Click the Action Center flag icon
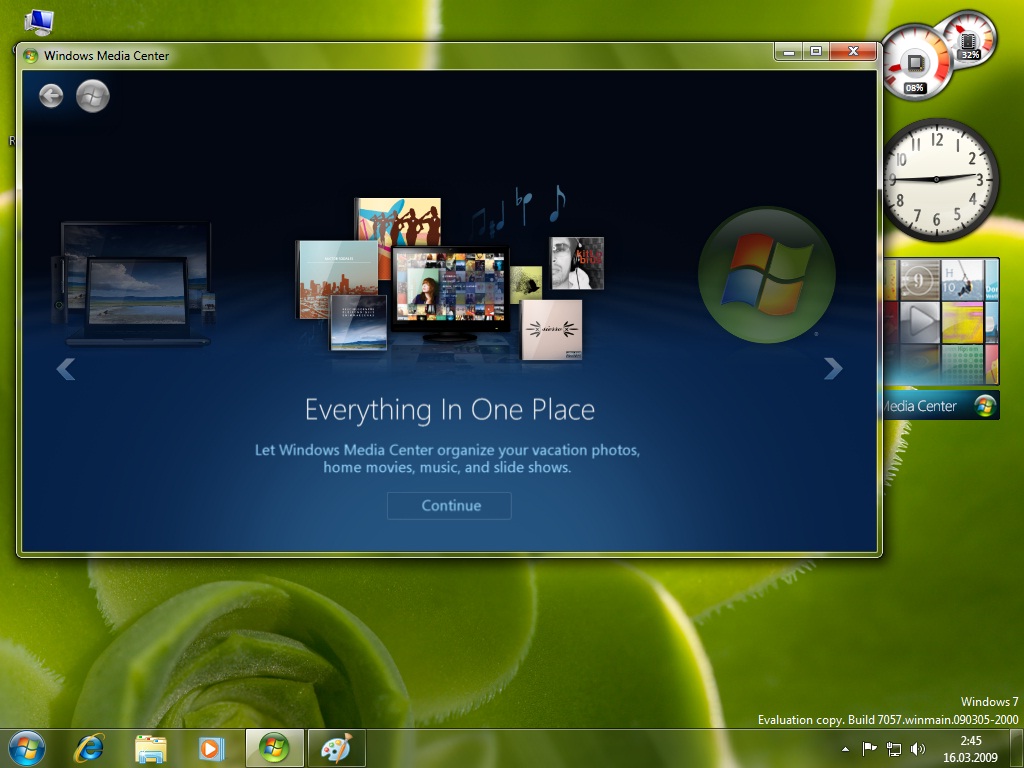Viewport: 1024px width, 768px height. click(869, 749)
